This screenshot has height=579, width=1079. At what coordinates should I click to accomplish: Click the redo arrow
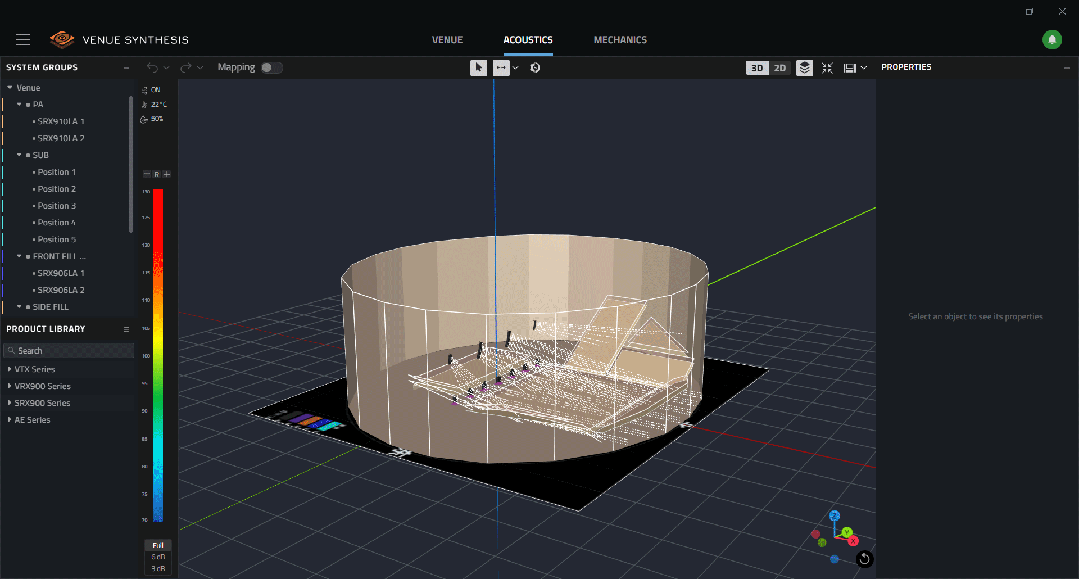click(x=185, y=67)
